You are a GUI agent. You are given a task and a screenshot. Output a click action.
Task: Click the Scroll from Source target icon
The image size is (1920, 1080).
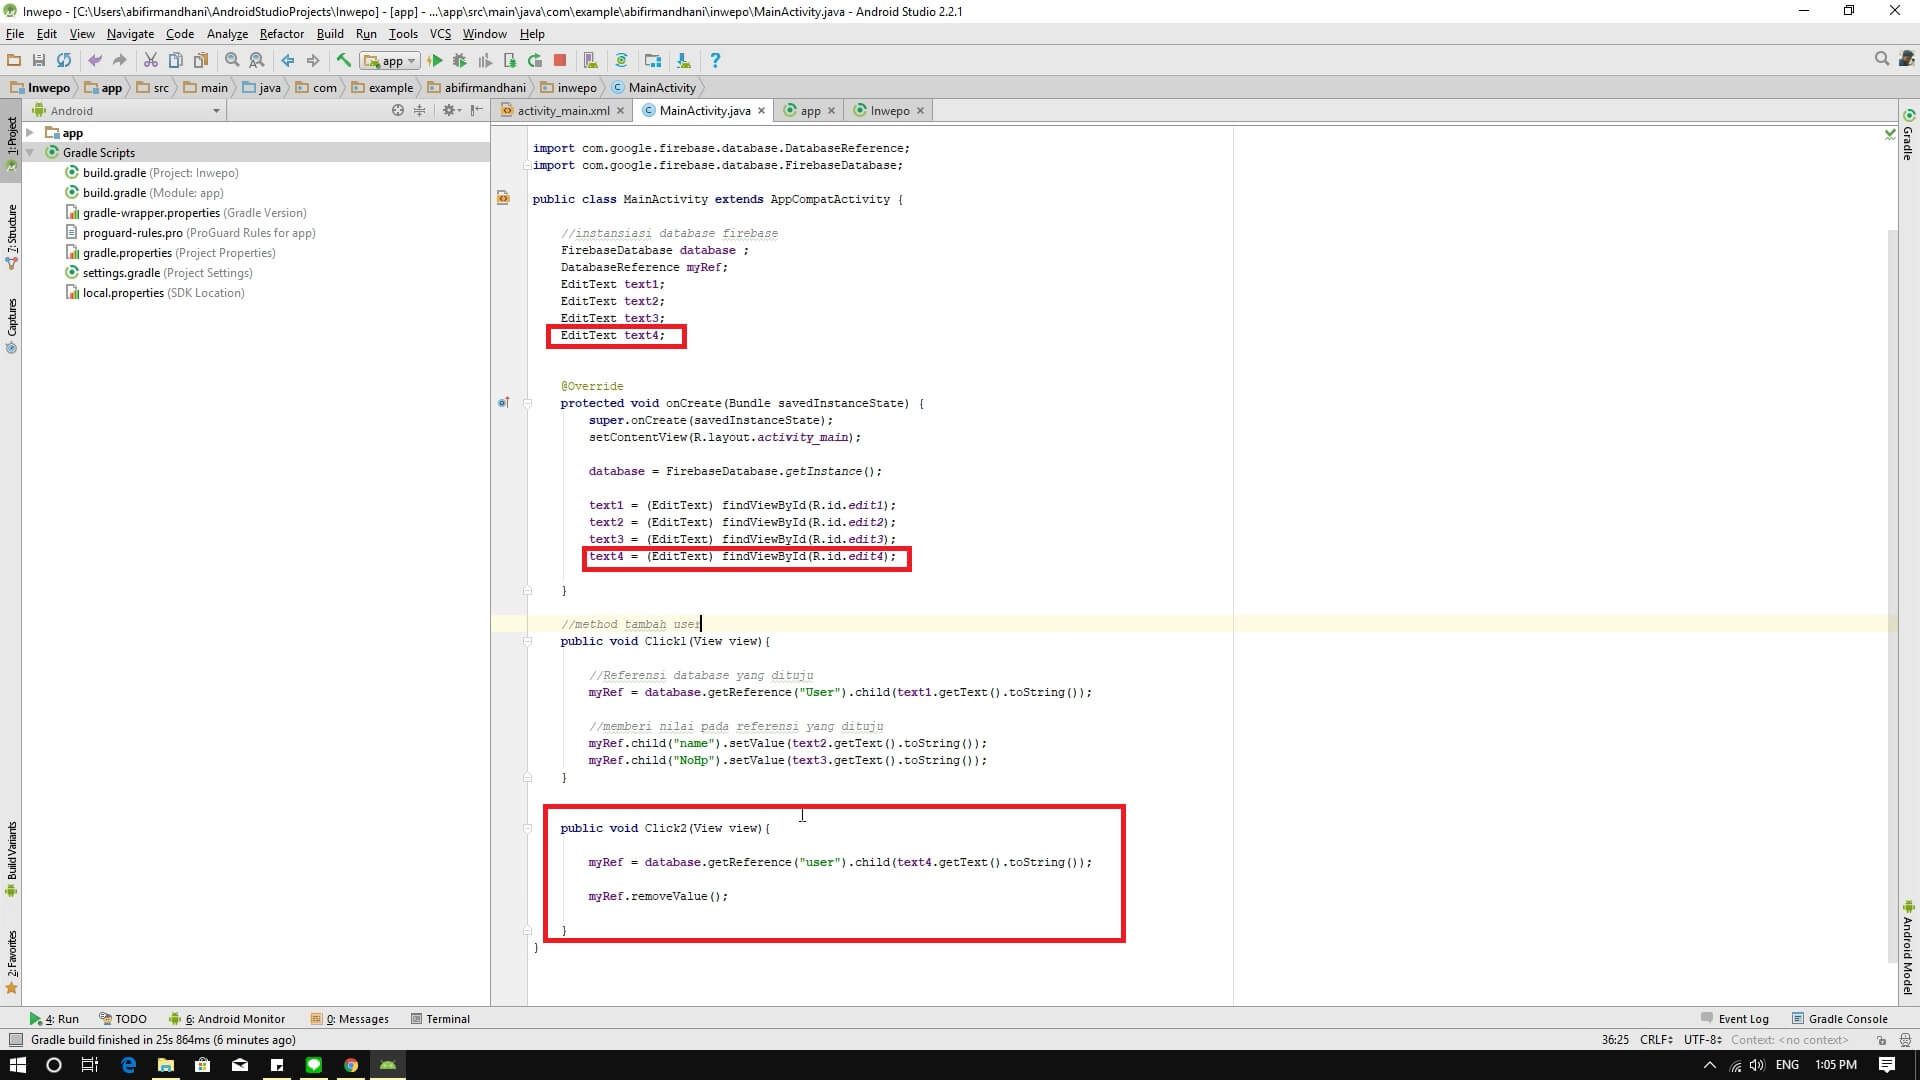coord(398,110)
